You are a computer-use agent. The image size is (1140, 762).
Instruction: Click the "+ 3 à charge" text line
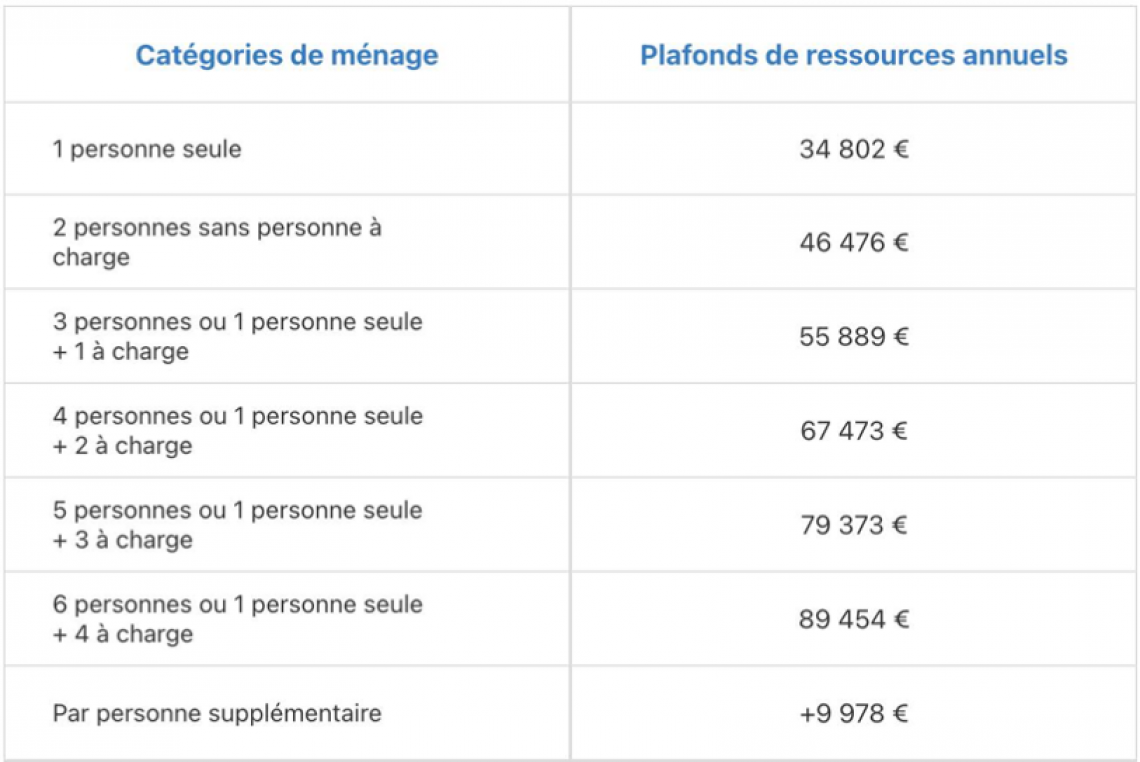click(122, 540)
